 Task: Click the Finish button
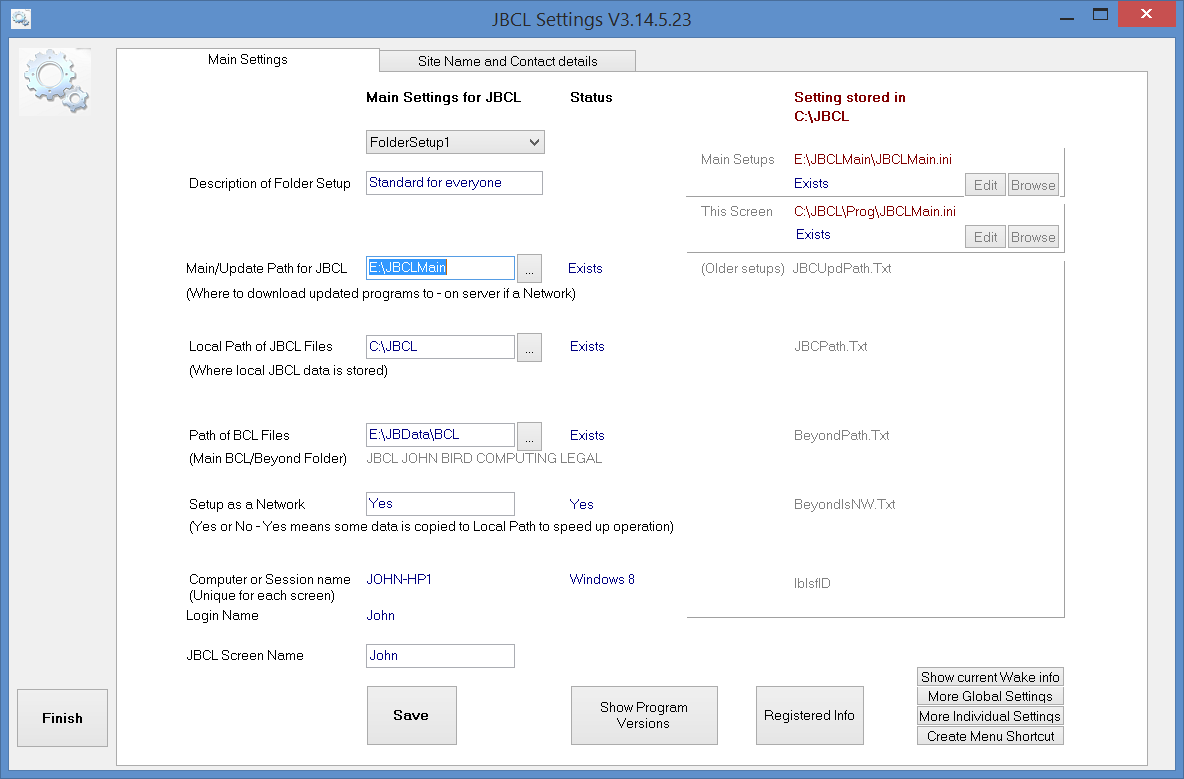point(62,717)
